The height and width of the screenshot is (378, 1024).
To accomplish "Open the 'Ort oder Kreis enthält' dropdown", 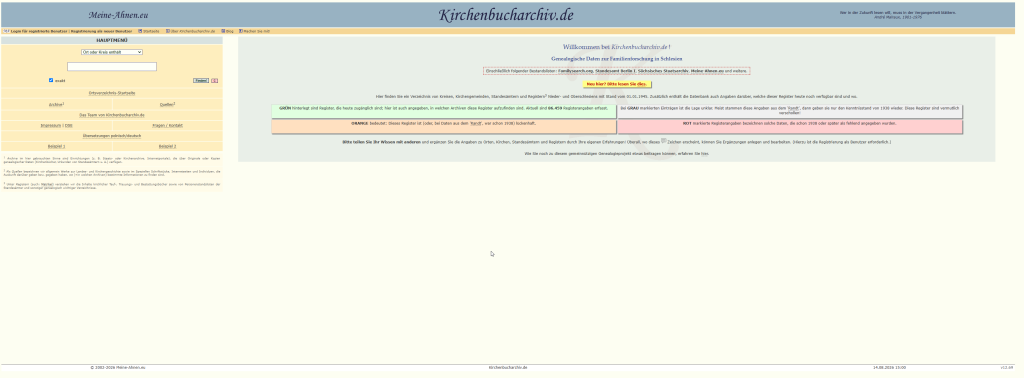I will 112,52.
